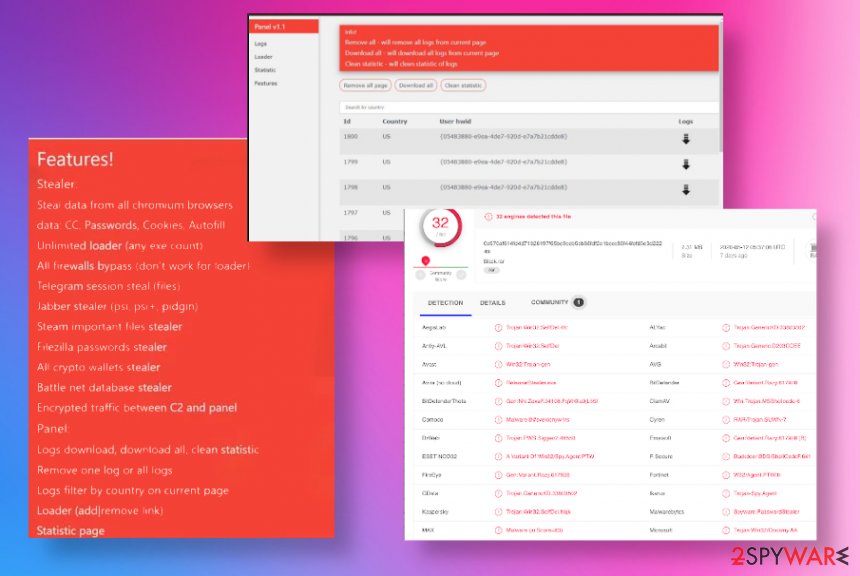Viewport: 860px width, 576px height.
Task: Open Features in the panel sidebar
Action: 265,83
